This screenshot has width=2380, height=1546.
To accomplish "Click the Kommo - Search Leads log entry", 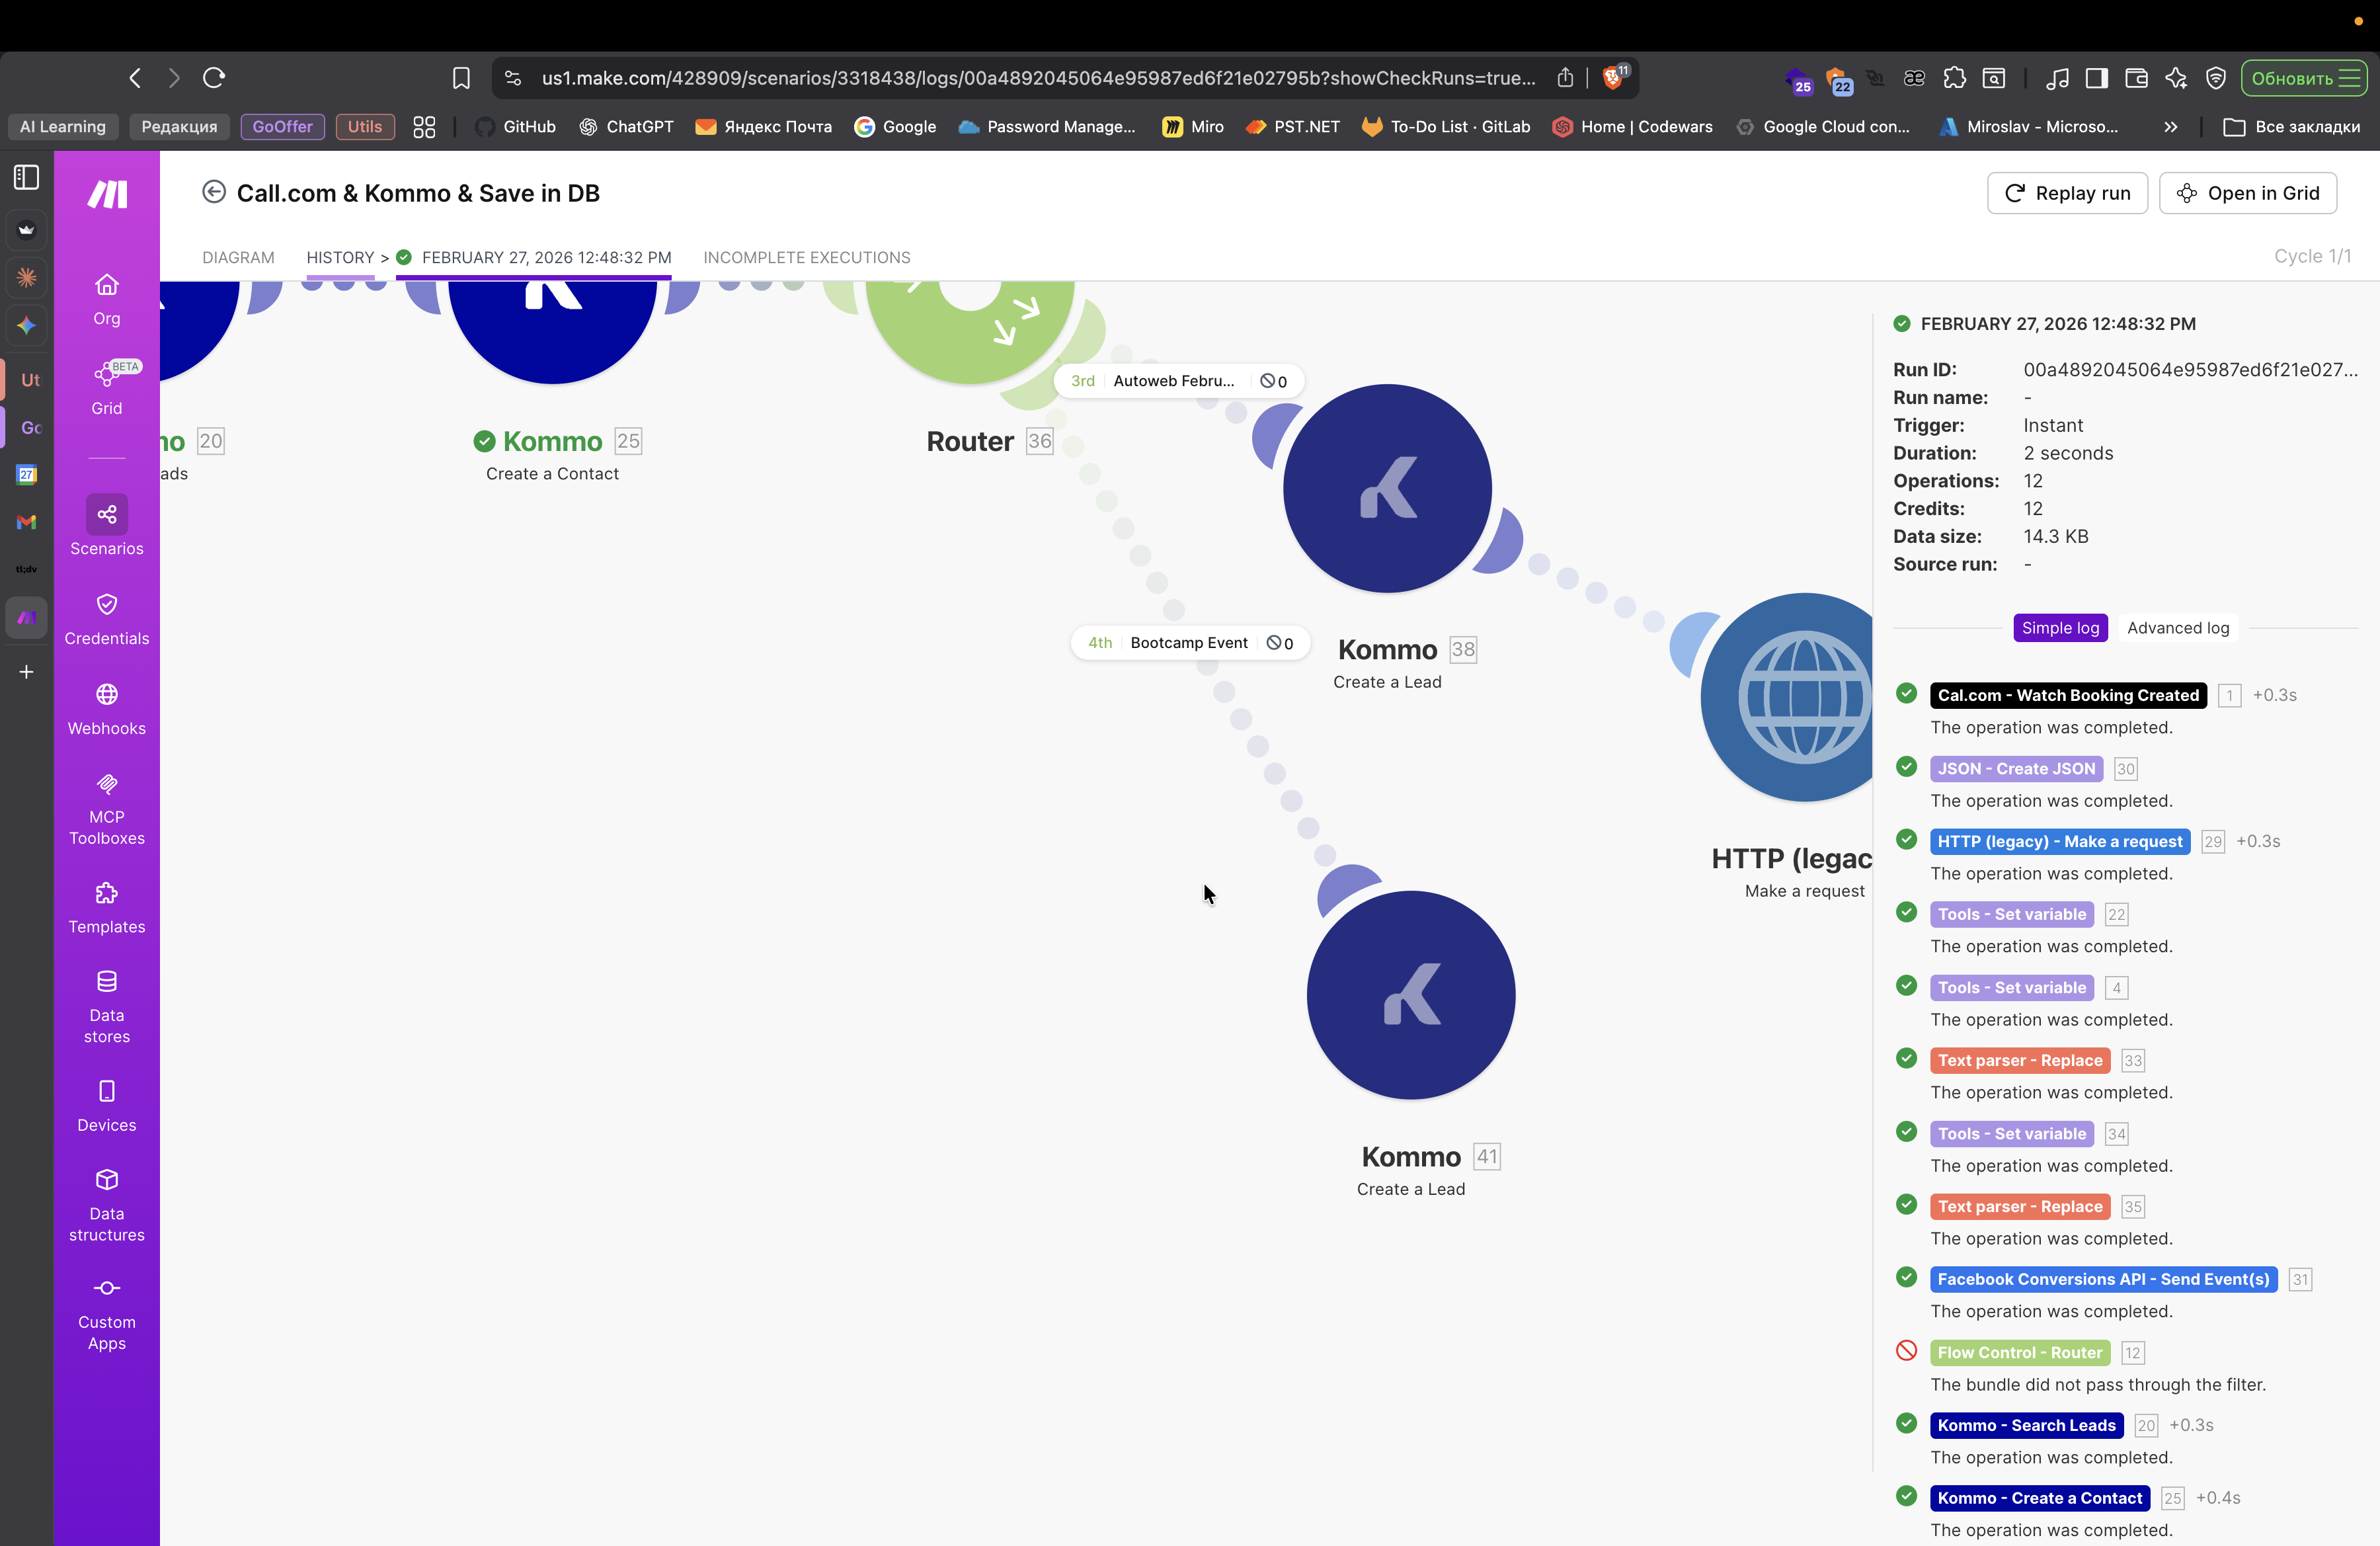I will (2026, 1425).
